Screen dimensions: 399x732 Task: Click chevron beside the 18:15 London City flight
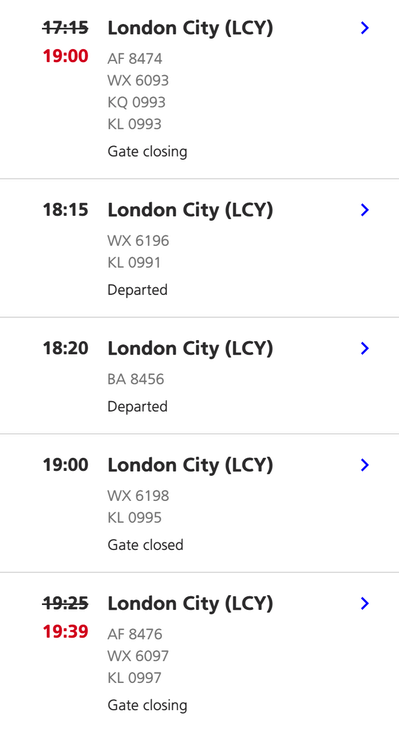click(365, 210)
